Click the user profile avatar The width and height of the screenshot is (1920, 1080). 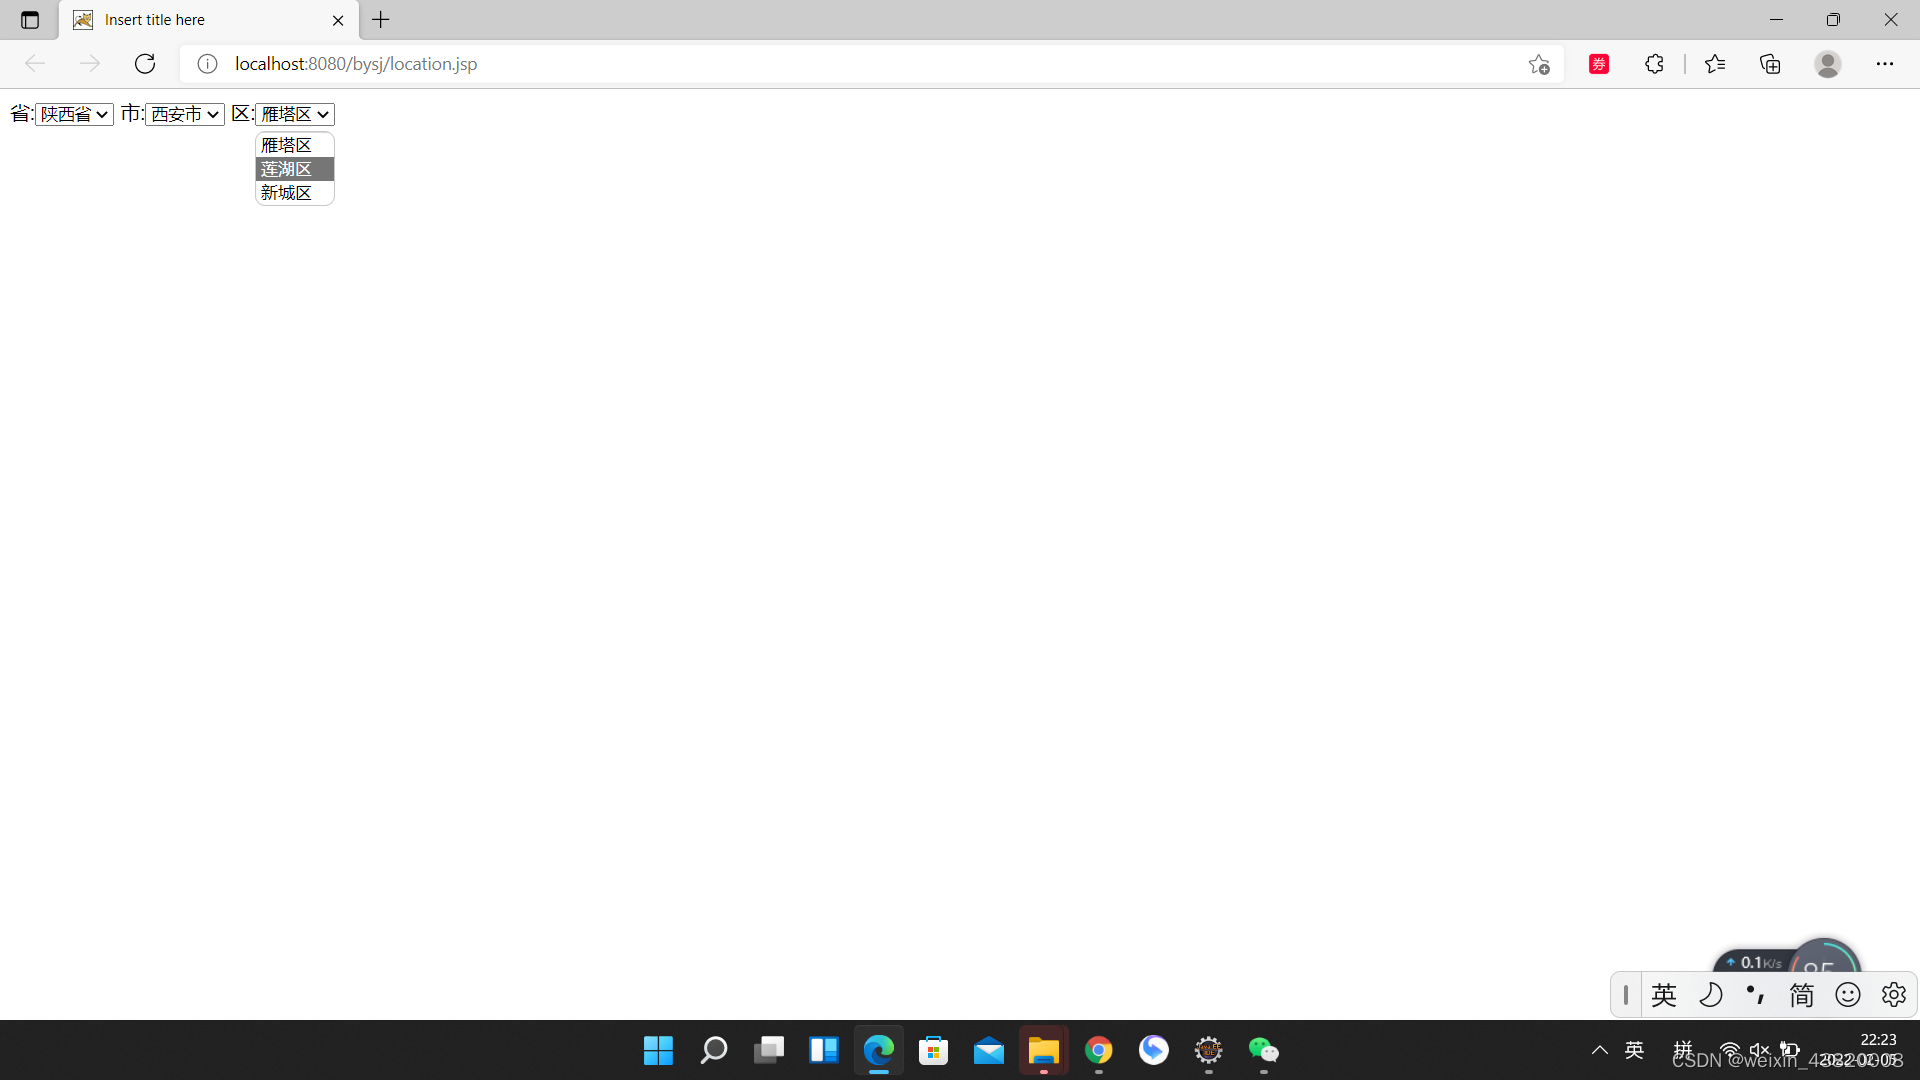click(1827, 64)
